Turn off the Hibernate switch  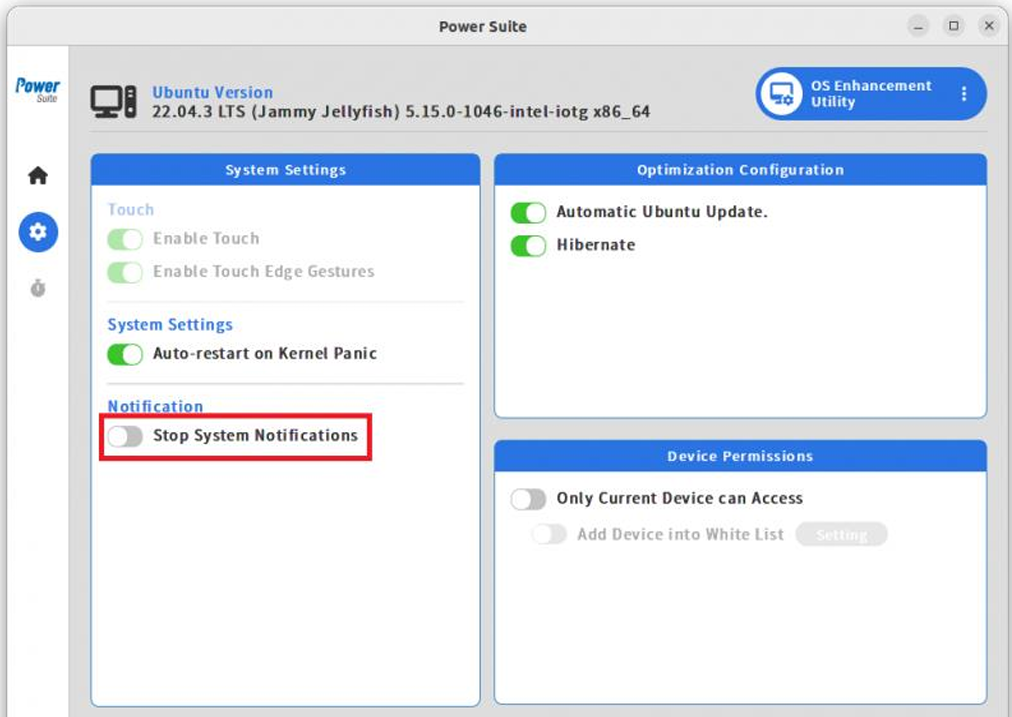[528, 245]
